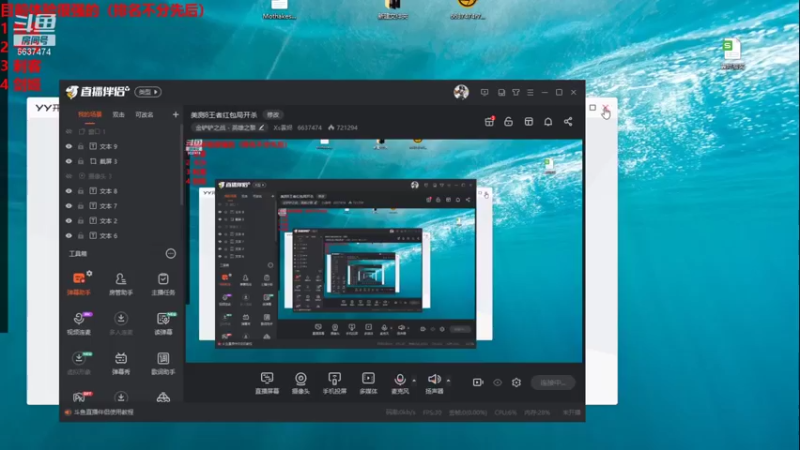This screenshot has height=450, width=800.
Task: Click the start streaming pill button
Action: point(553,383)
